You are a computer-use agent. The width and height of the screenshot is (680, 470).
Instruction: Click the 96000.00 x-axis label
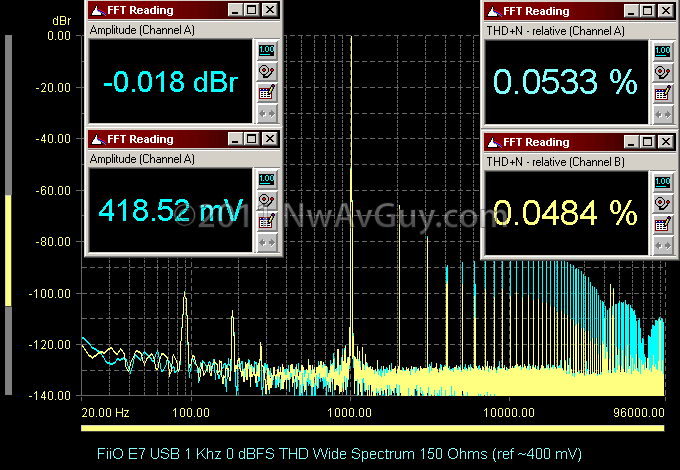coord(639,412)
